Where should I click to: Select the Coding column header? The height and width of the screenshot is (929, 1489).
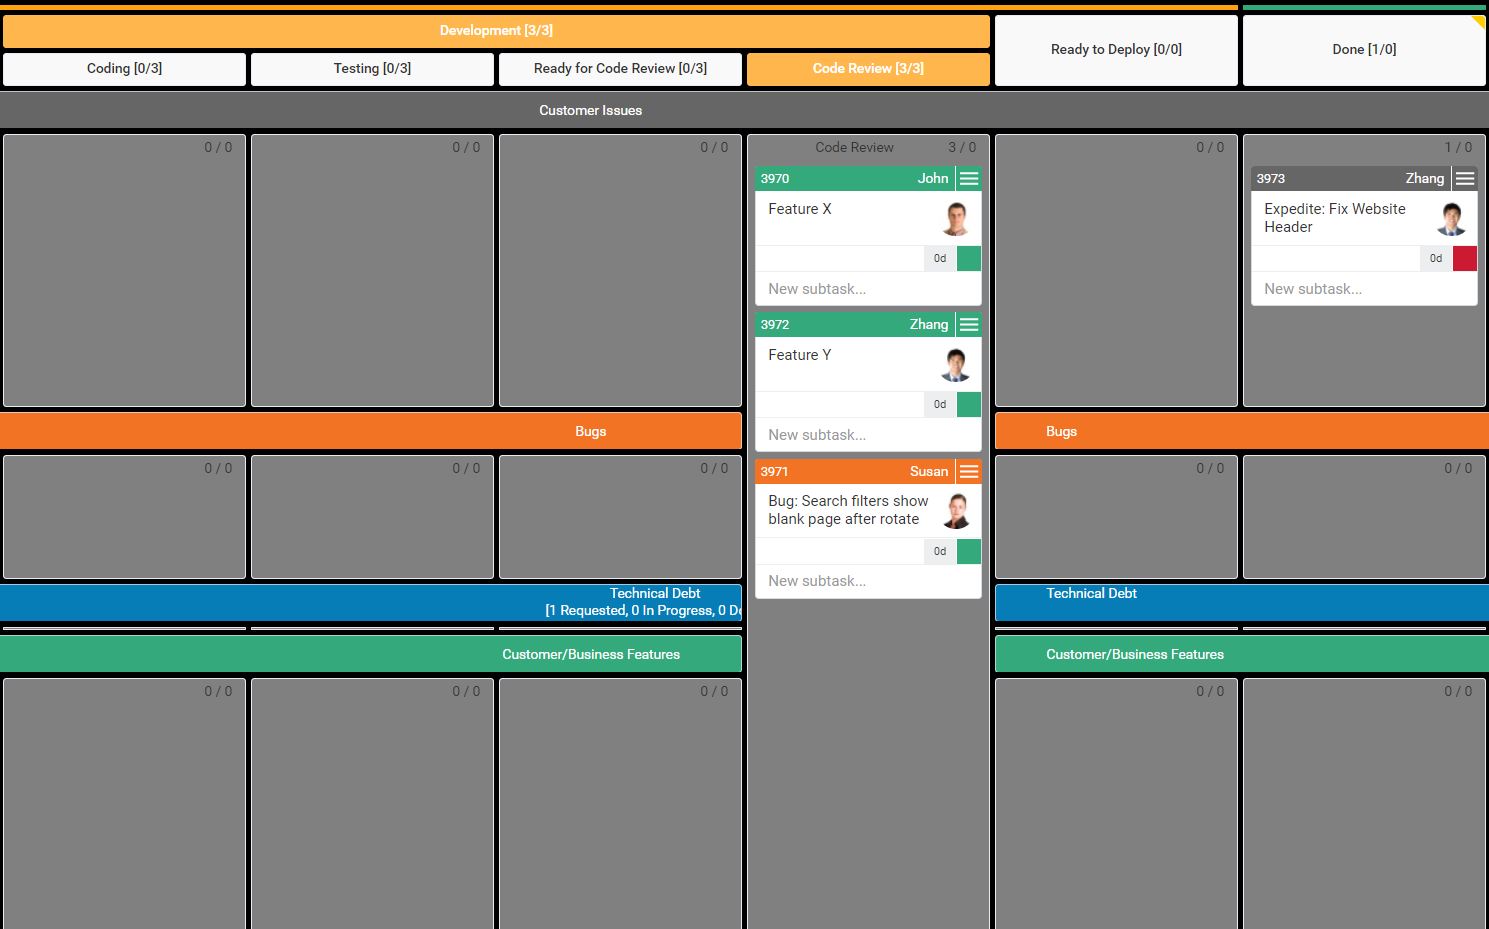[124, 68]
